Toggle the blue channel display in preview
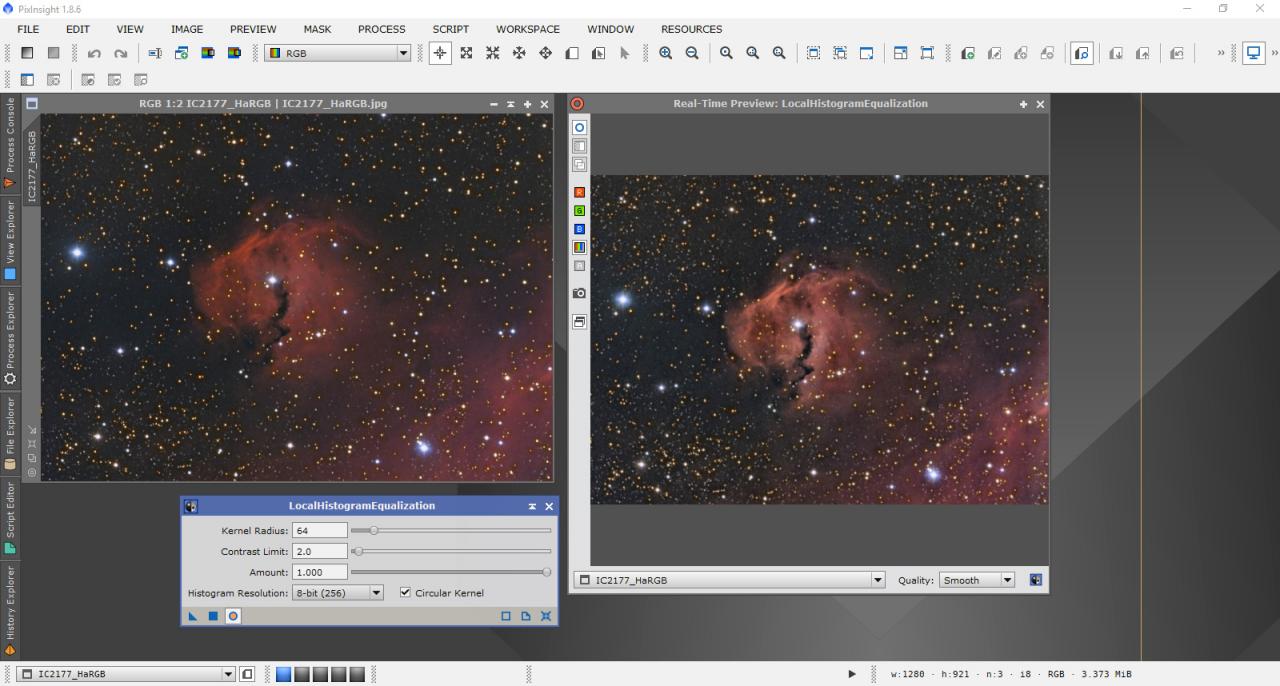1280x686 pixels. [579, 229]
